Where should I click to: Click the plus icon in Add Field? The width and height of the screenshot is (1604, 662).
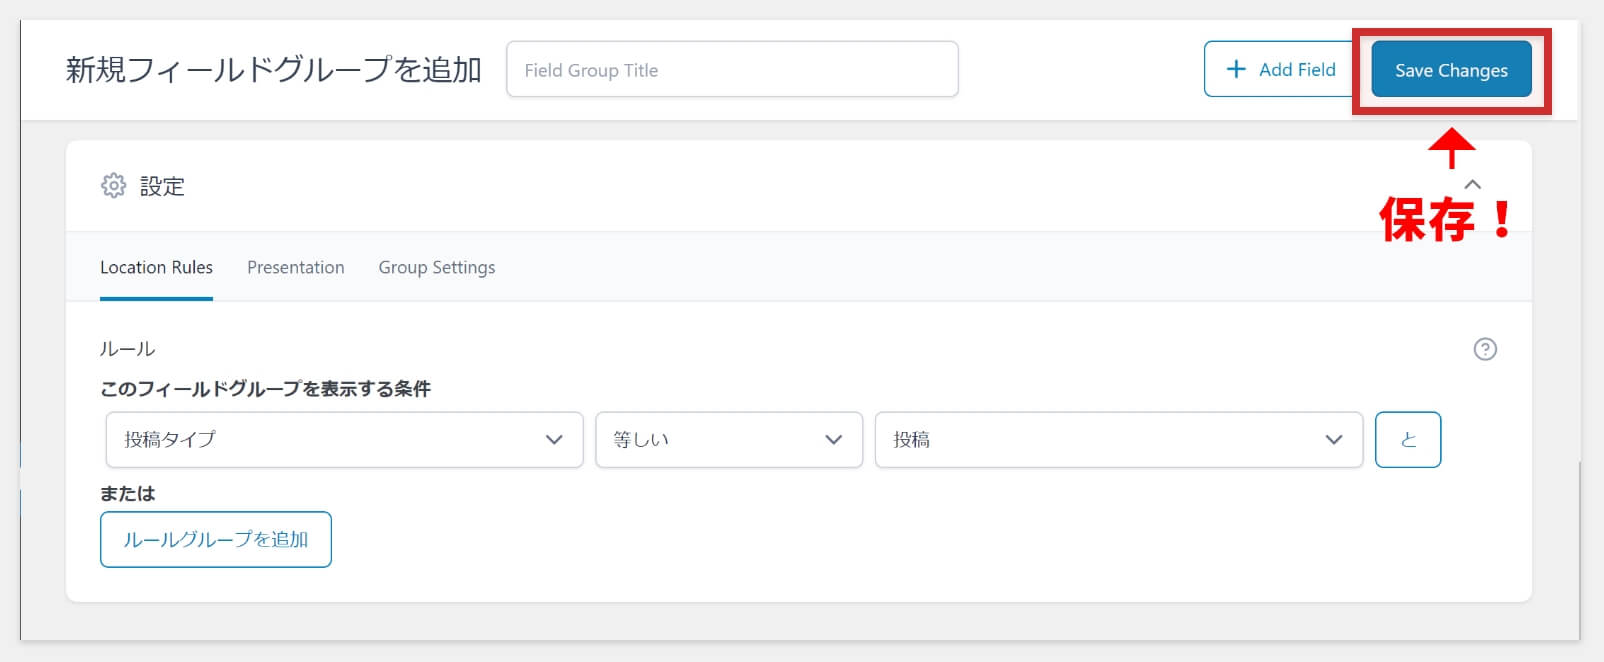point(1236,69)
